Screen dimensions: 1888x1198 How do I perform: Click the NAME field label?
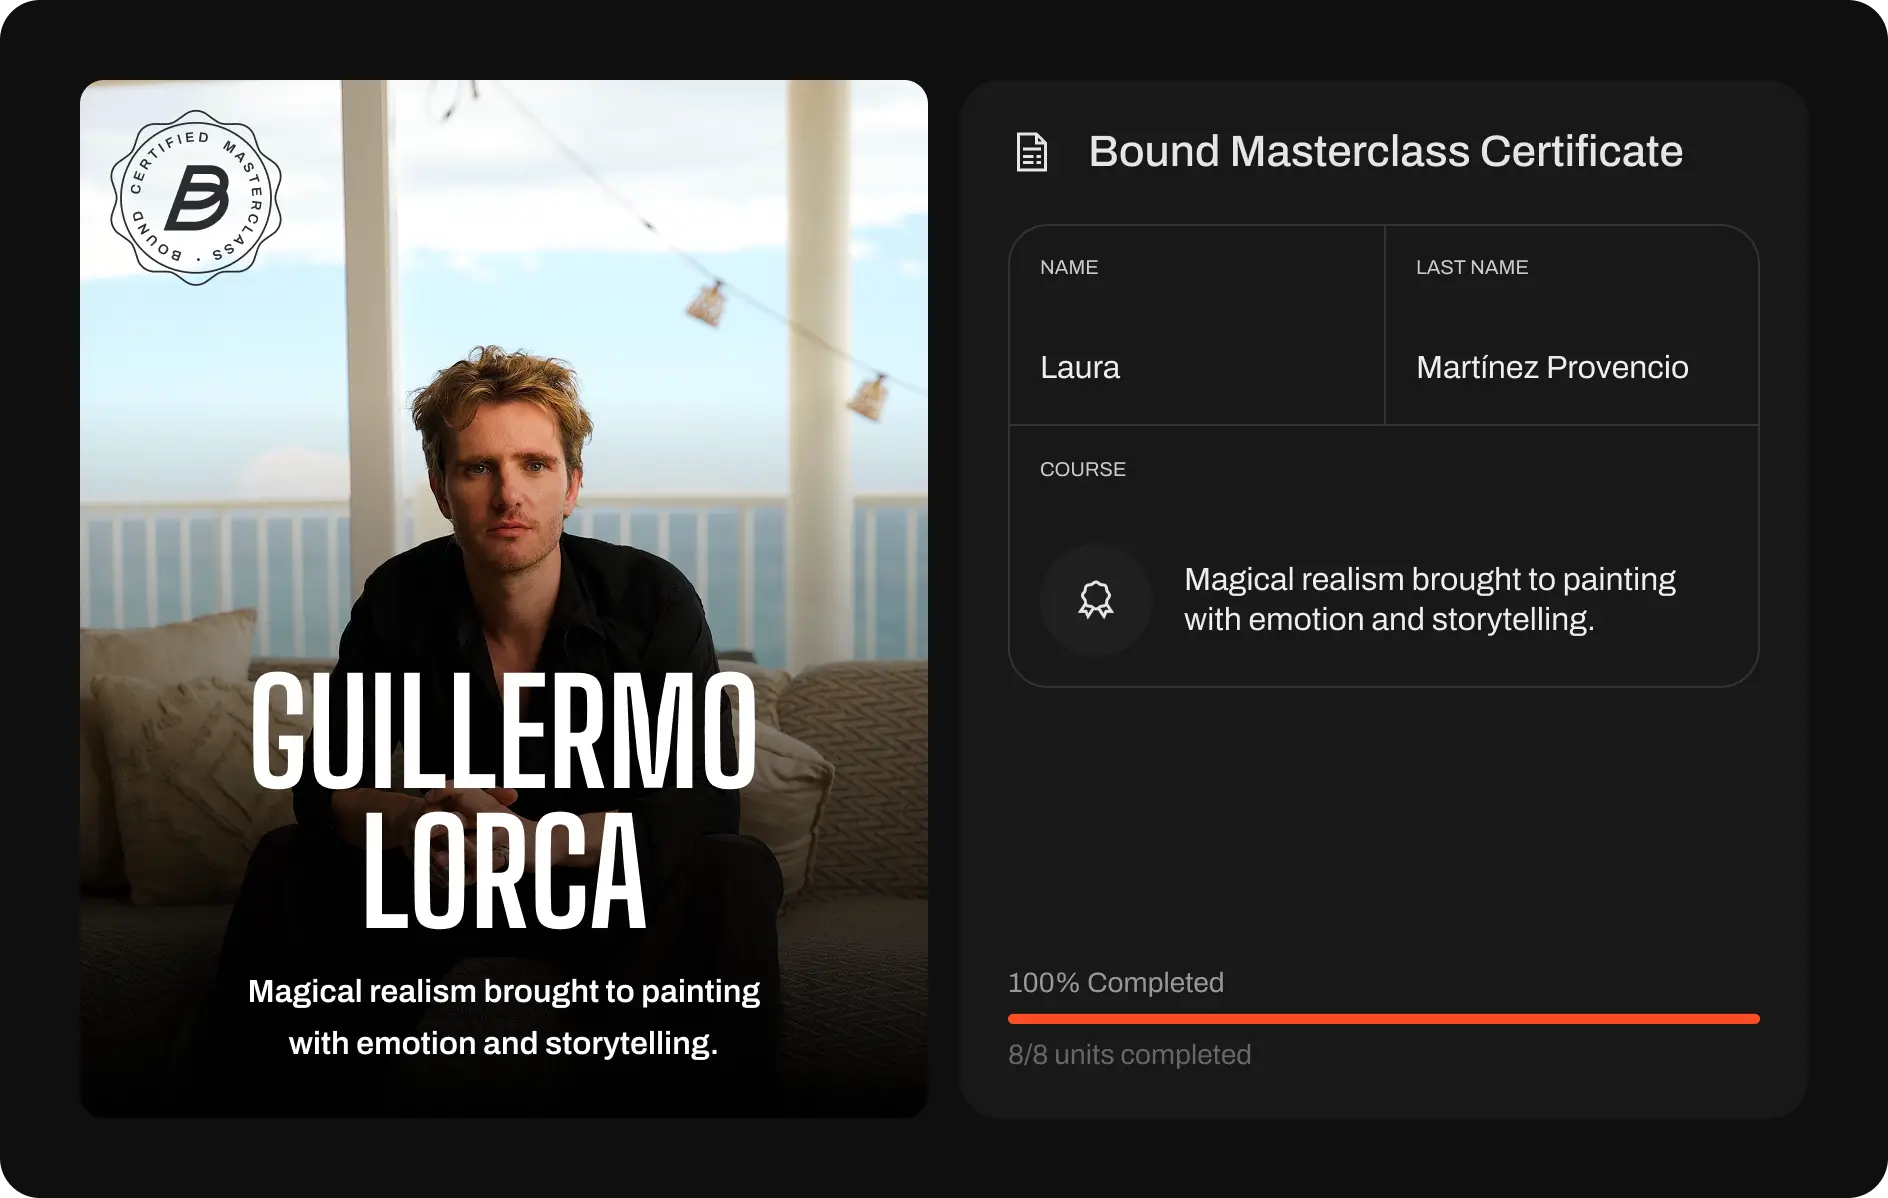pyautogui.click(x=1068, y=267)
